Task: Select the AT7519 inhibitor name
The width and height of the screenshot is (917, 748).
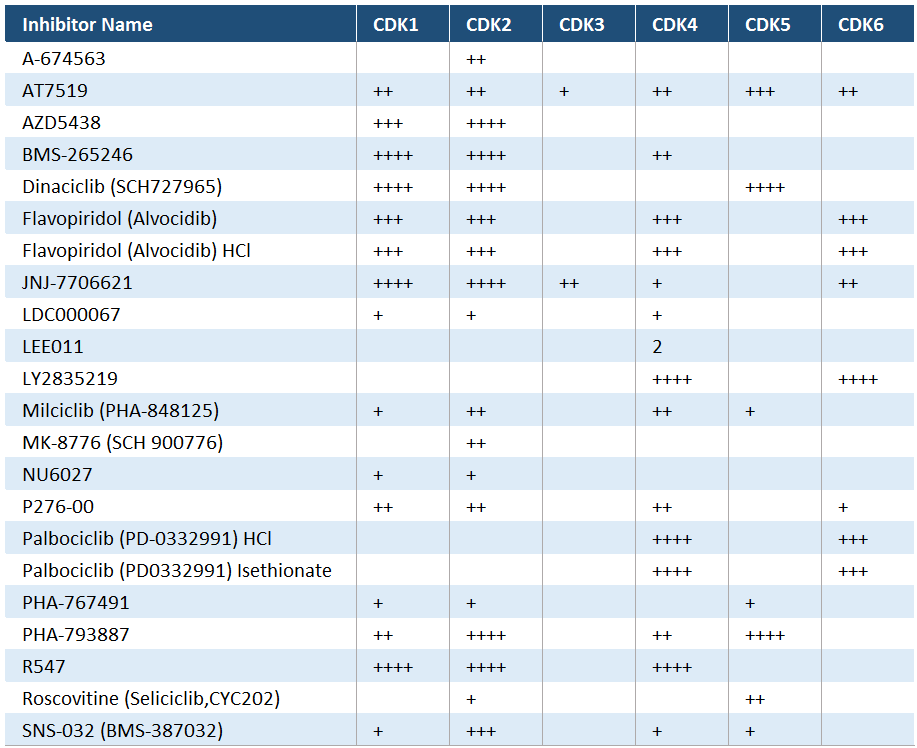Action: click(x=55, y=91)
